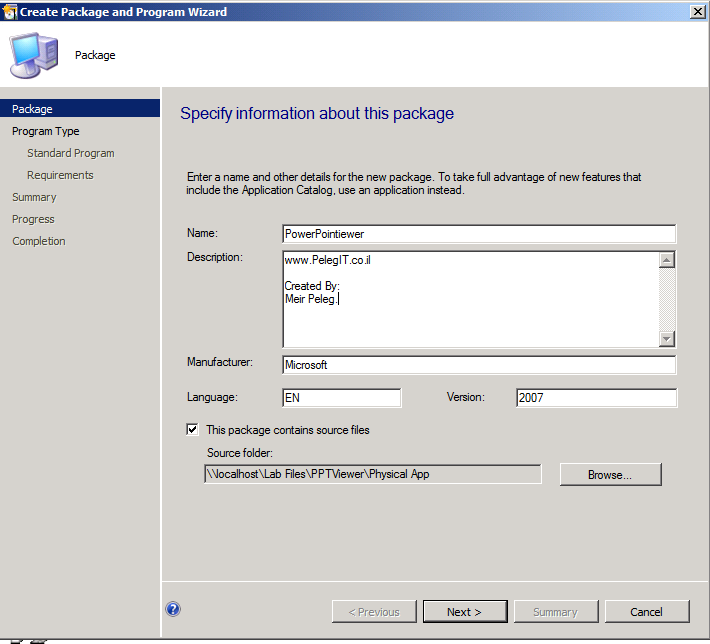Select the Completion step in the sidebar
Image resolution: width=710 pixels, height=644 pixels.
pyautogui.click(x=38, y=241)
